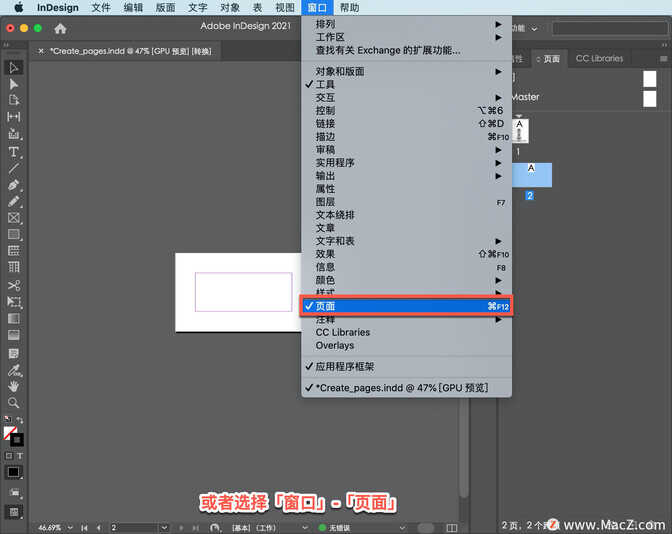Toggle the checked 工具 menu item

click(407, 84)
